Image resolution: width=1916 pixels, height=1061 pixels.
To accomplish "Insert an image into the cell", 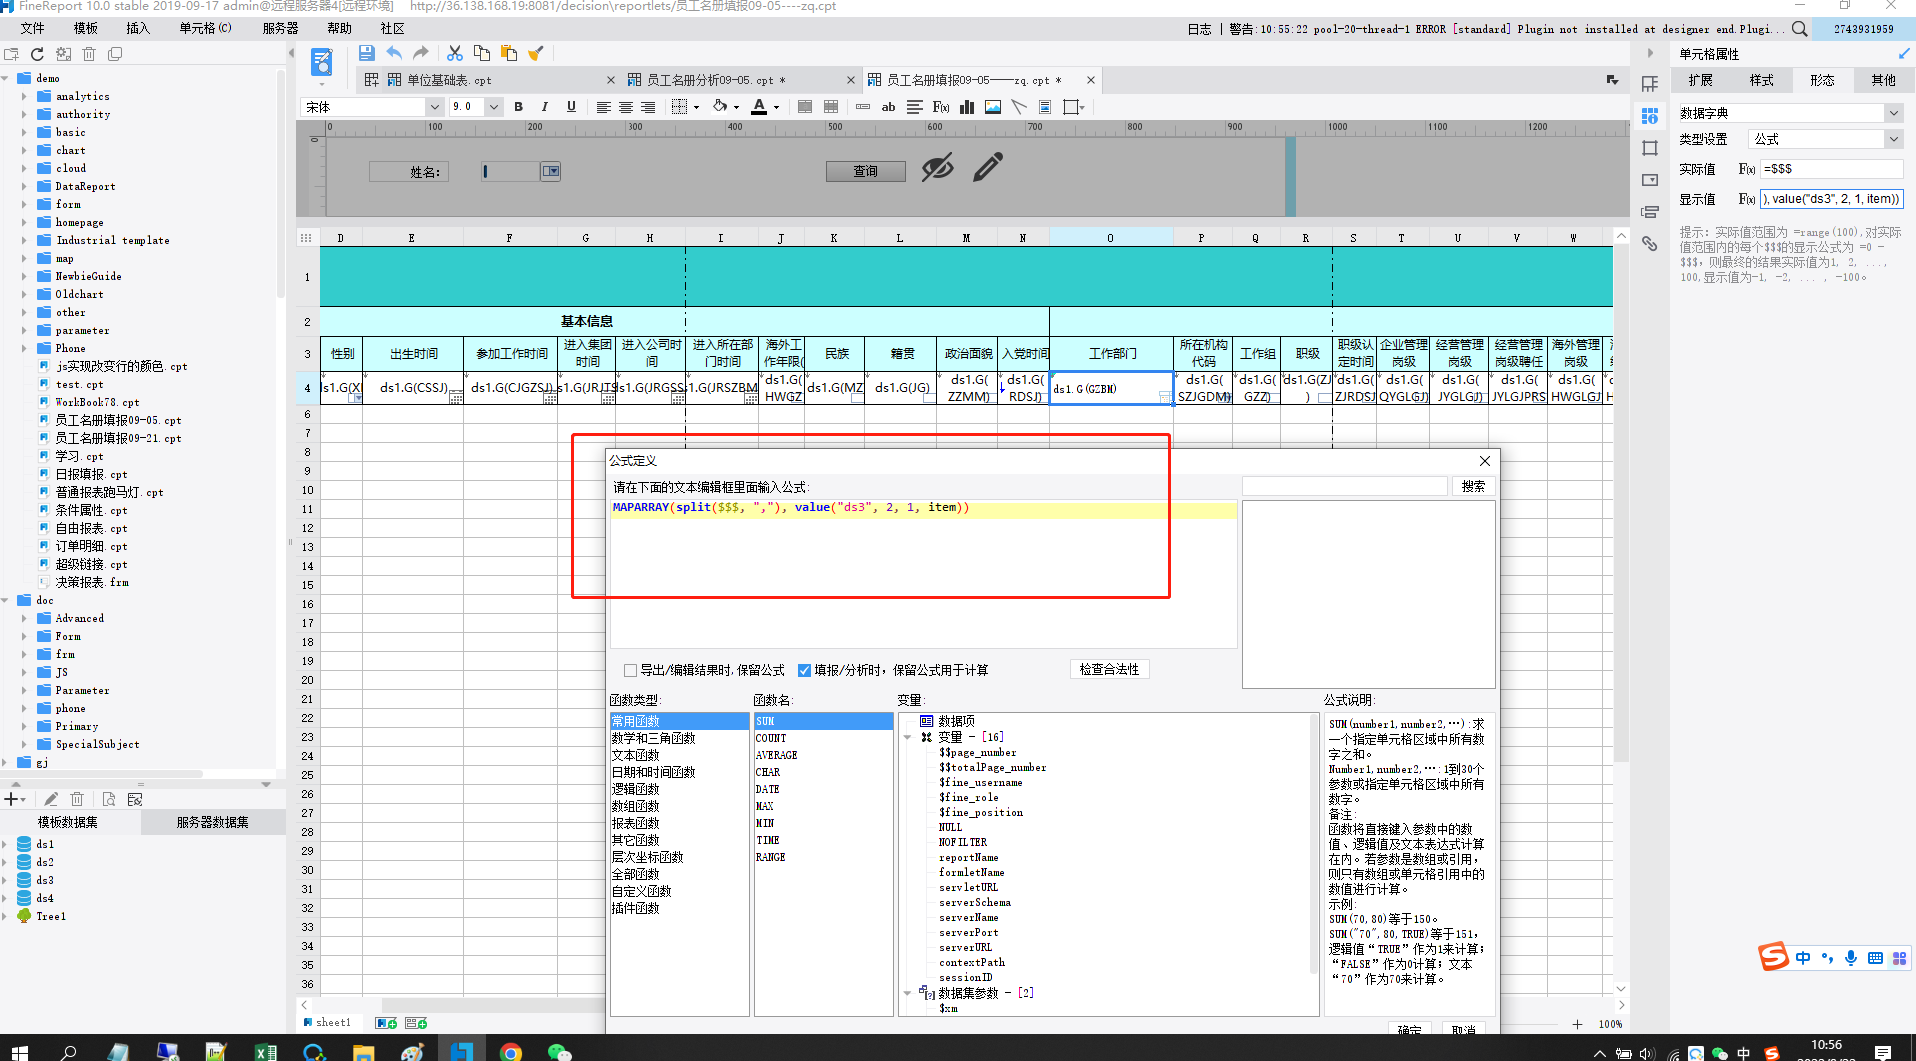I will 993,107.
